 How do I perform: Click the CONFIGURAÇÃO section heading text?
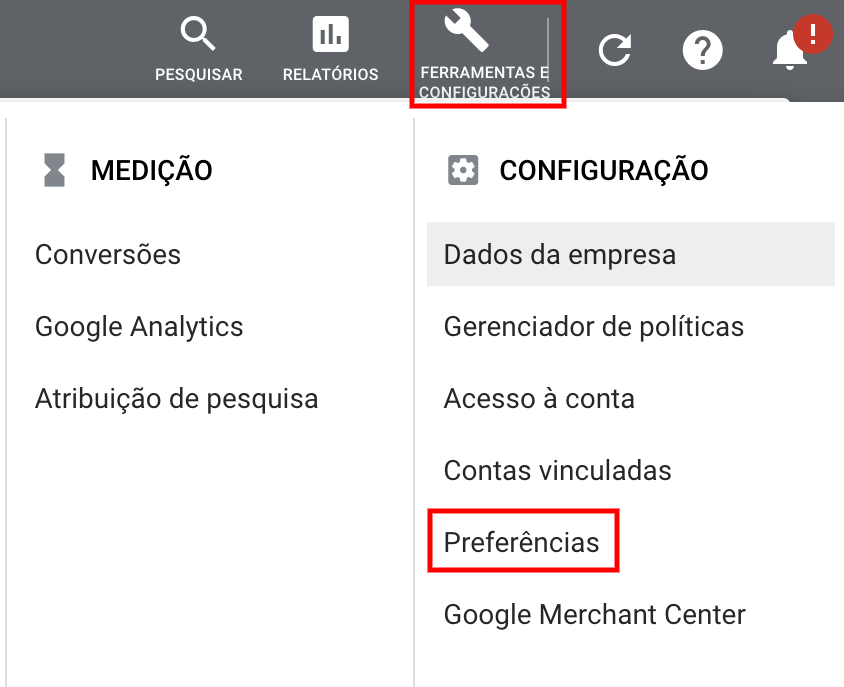coord(604,170)
